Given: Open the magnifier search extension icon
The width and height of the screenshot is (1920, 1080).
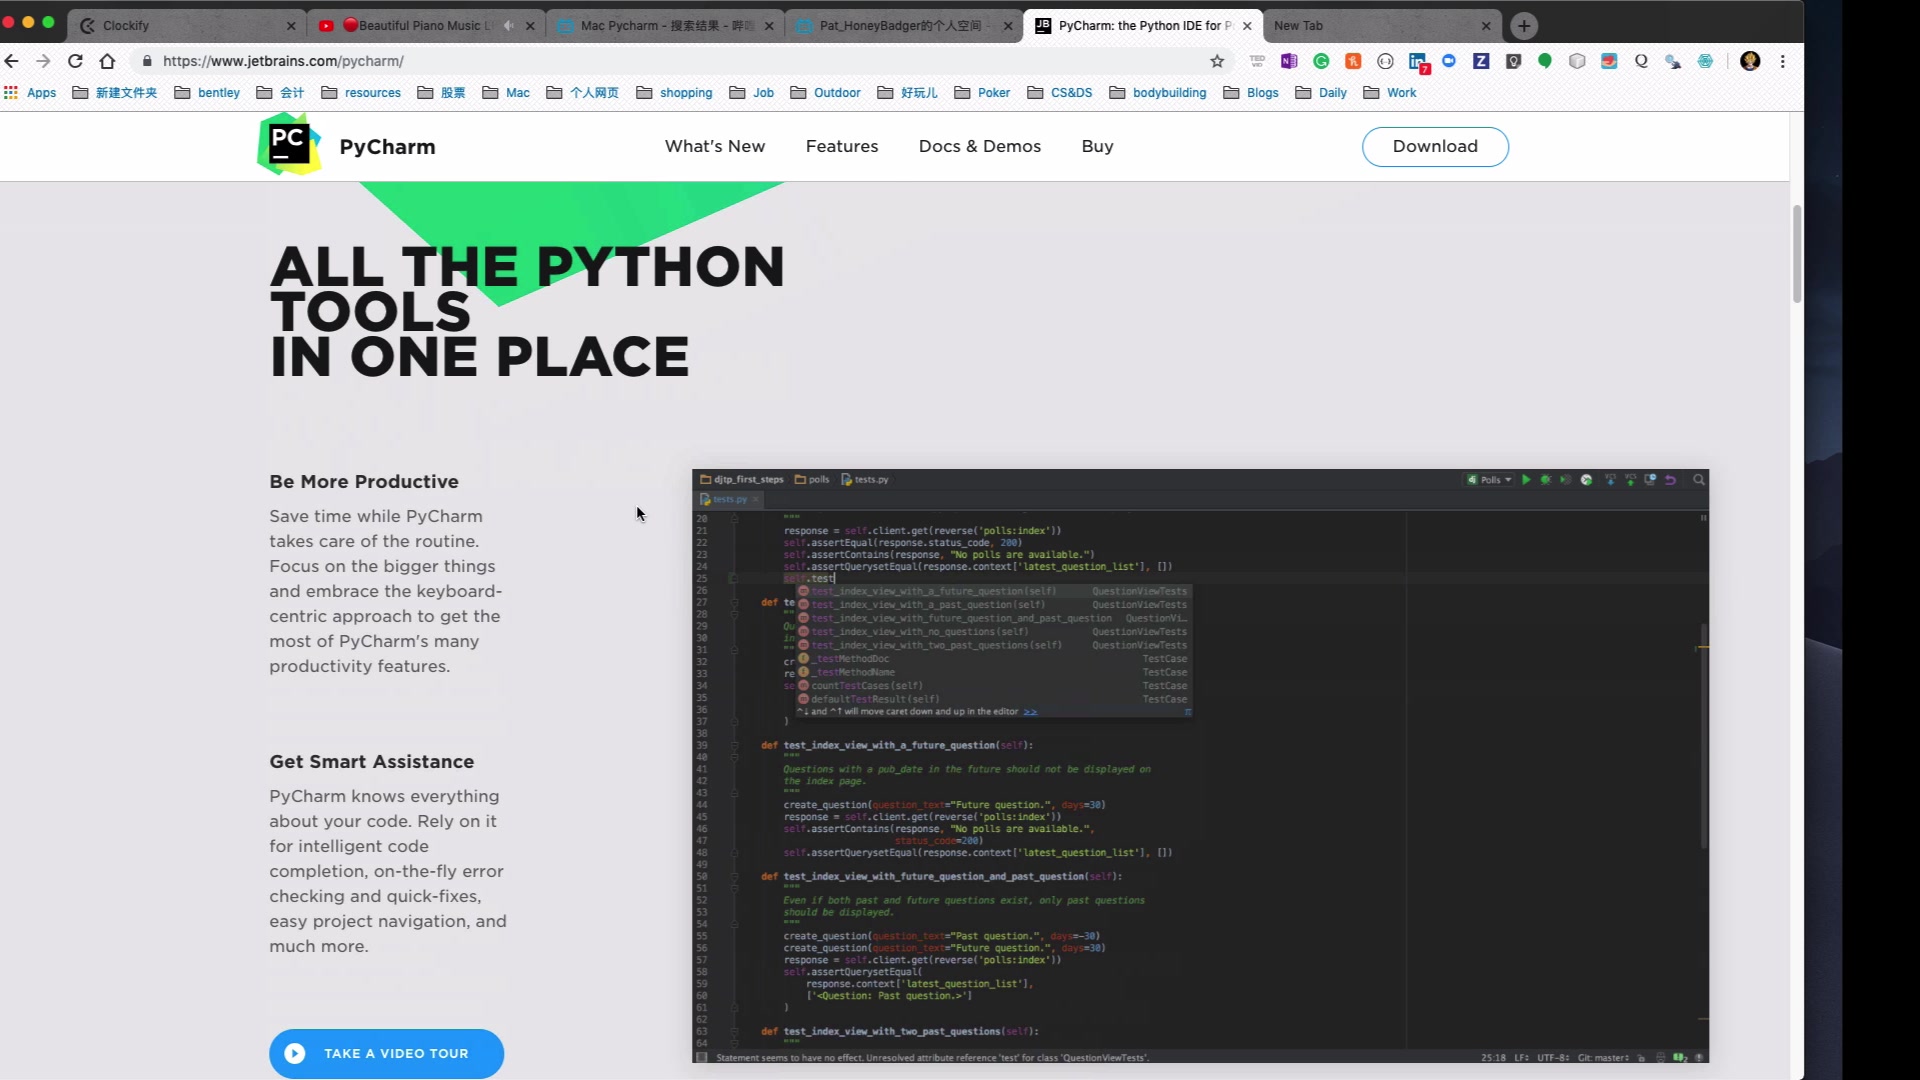Looking at the screenshot, I should point(1673,61).
